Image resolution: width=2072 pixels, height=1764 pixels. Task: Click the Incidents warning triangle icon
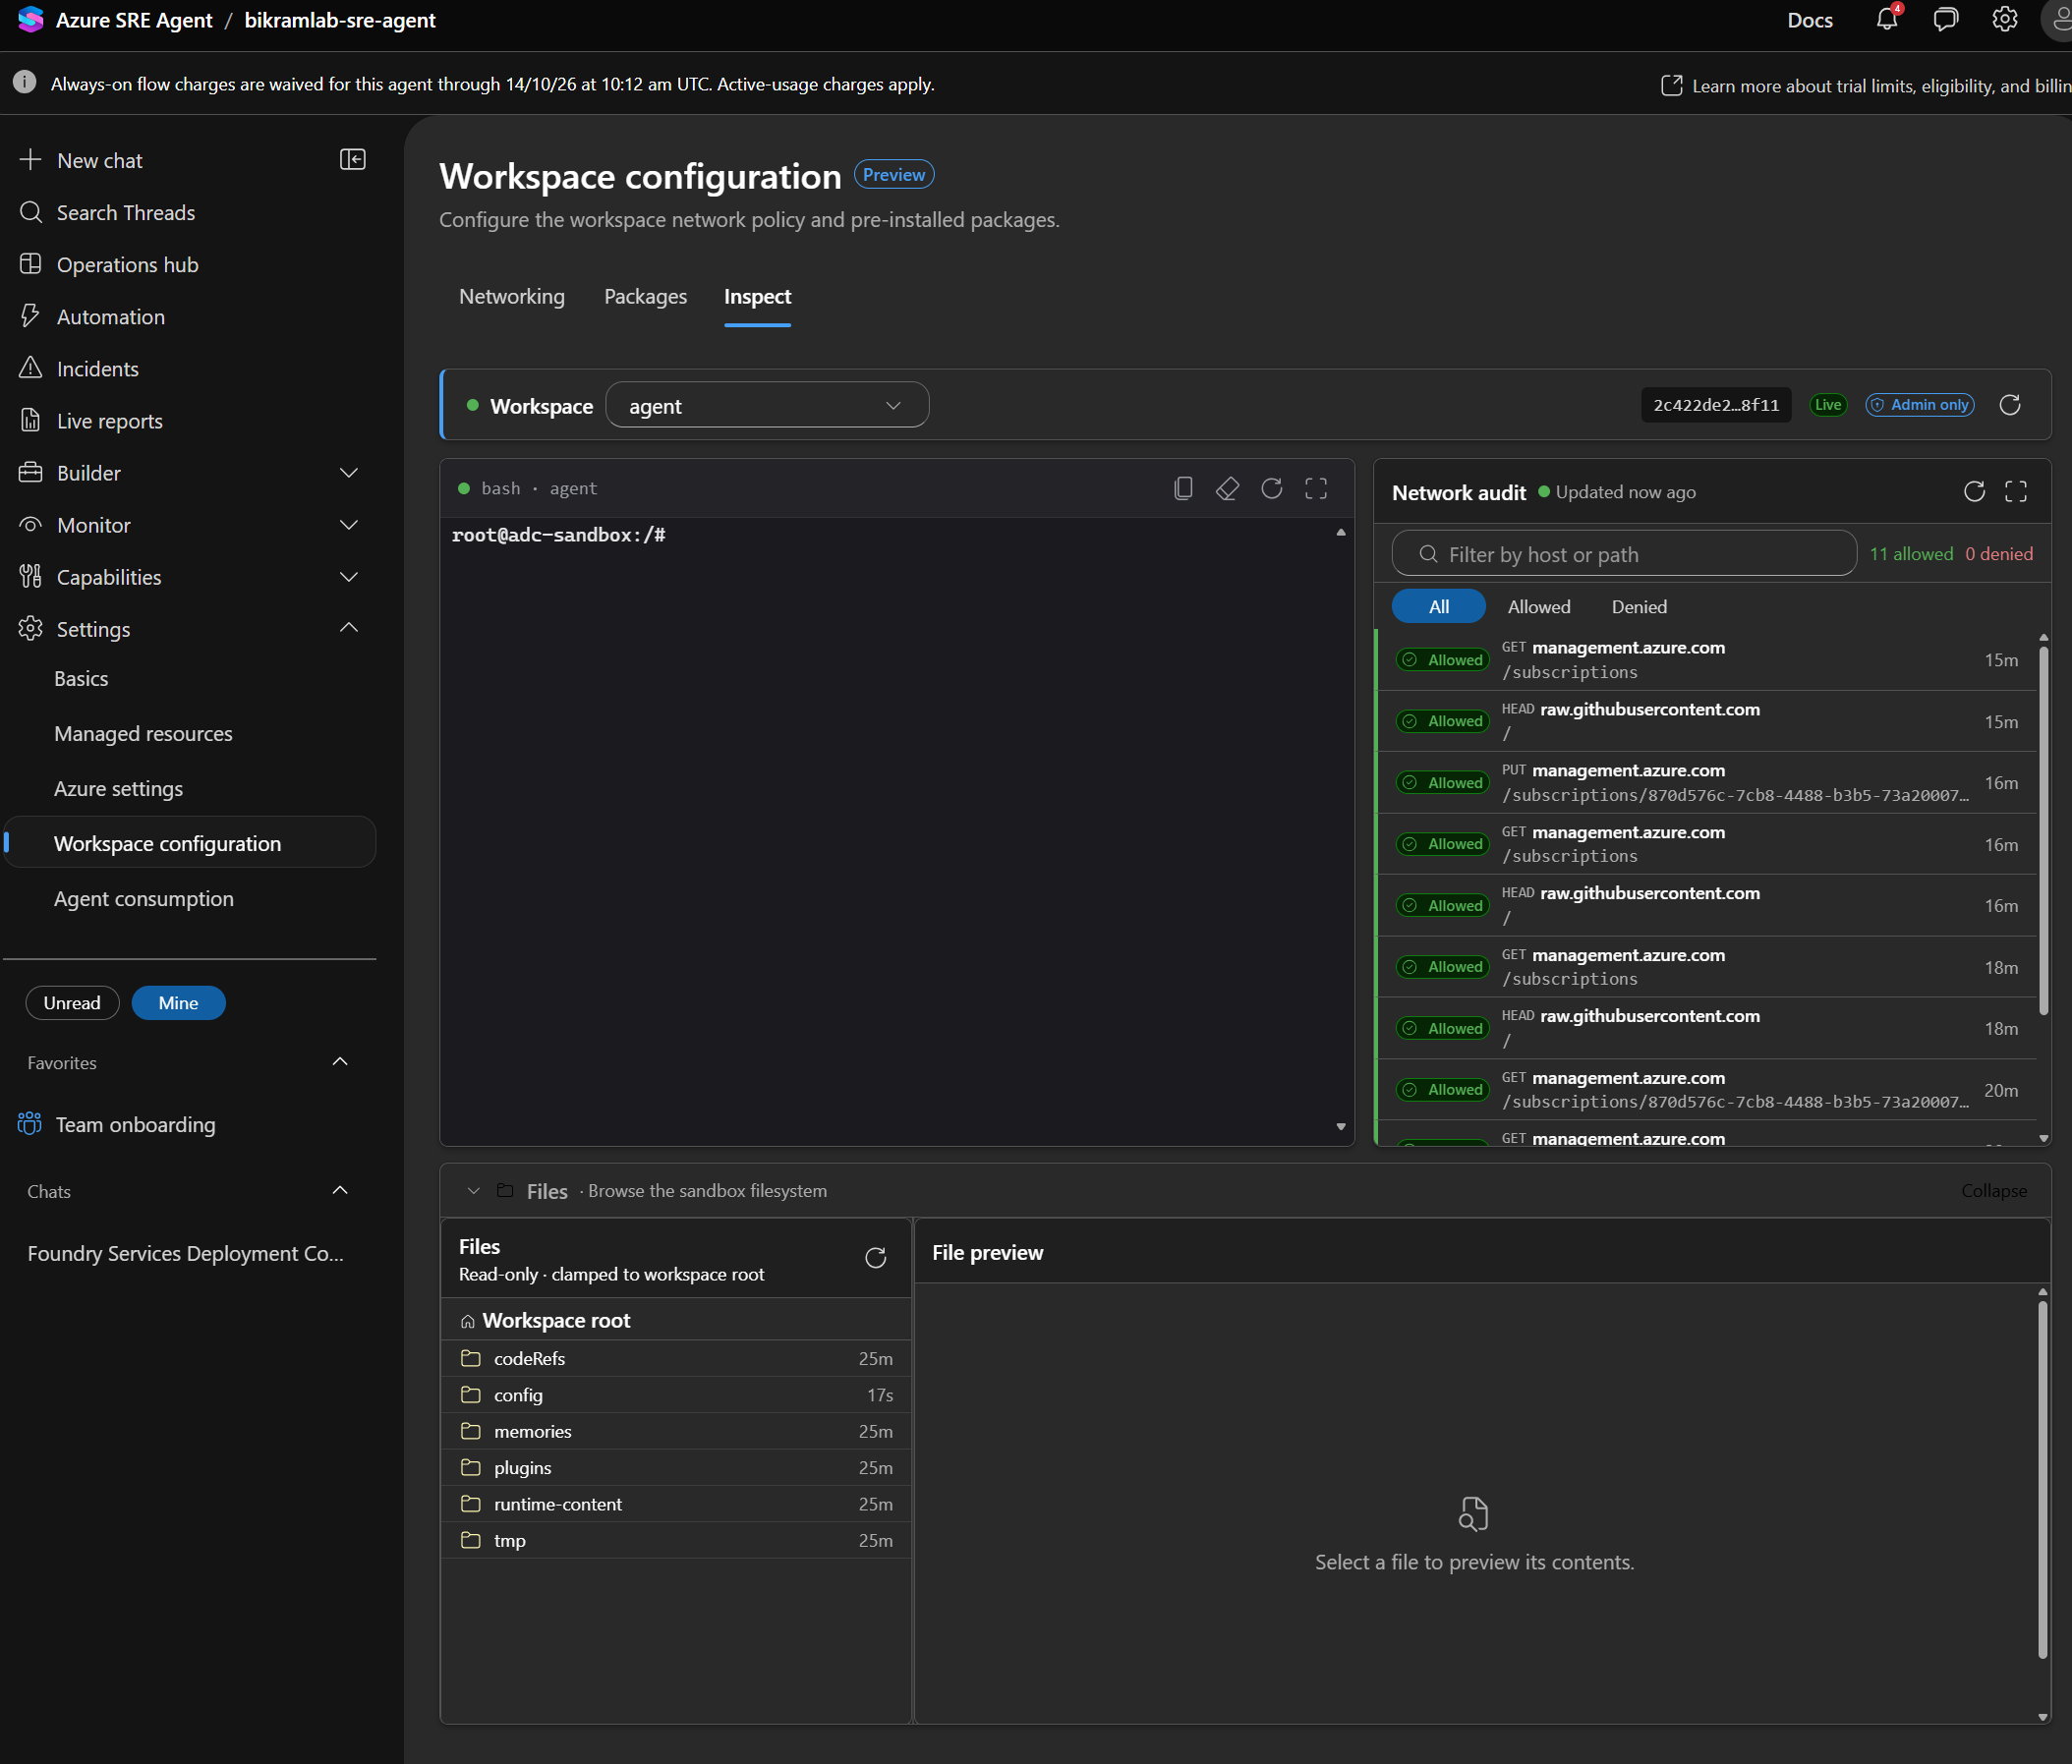pos(31,368)
